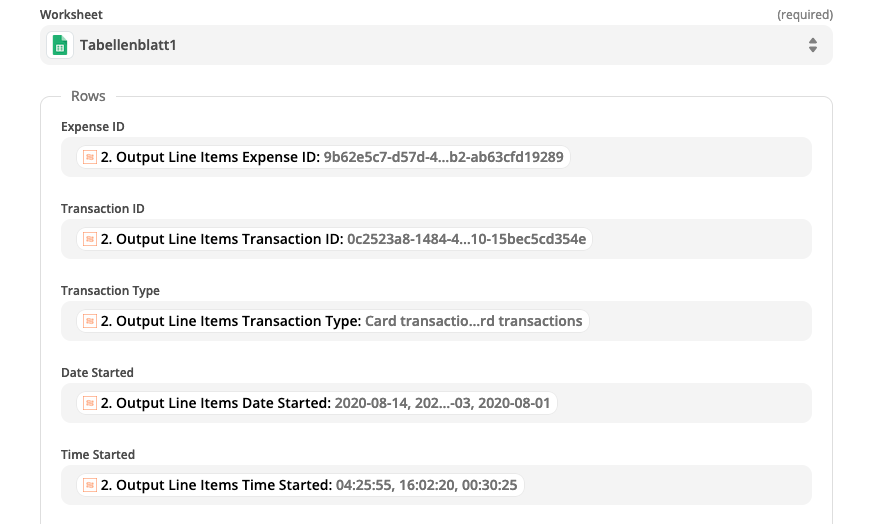This screenshot has height=524, width=870.
Task: Click empty space in Time Started input field
Action: point(666,485)
